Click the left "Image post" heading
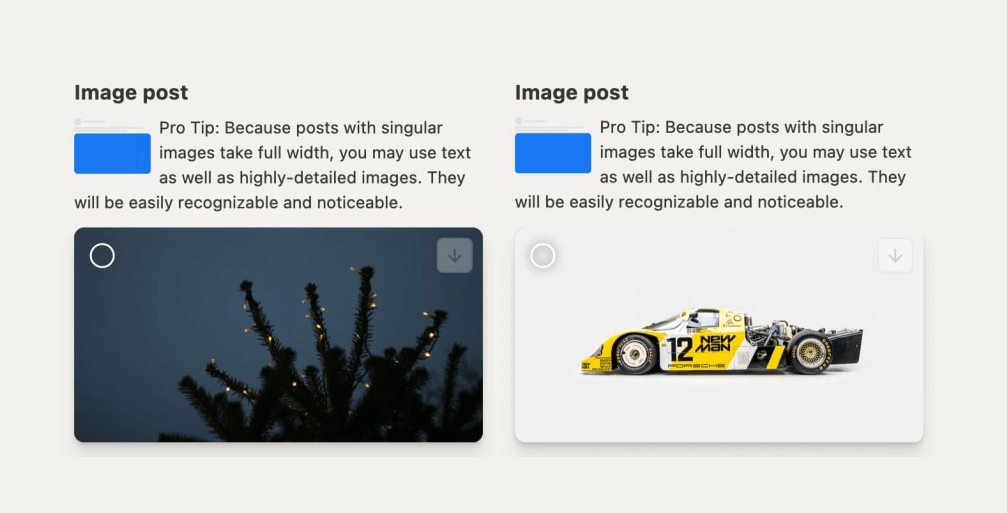 click(x=131, y=92)
